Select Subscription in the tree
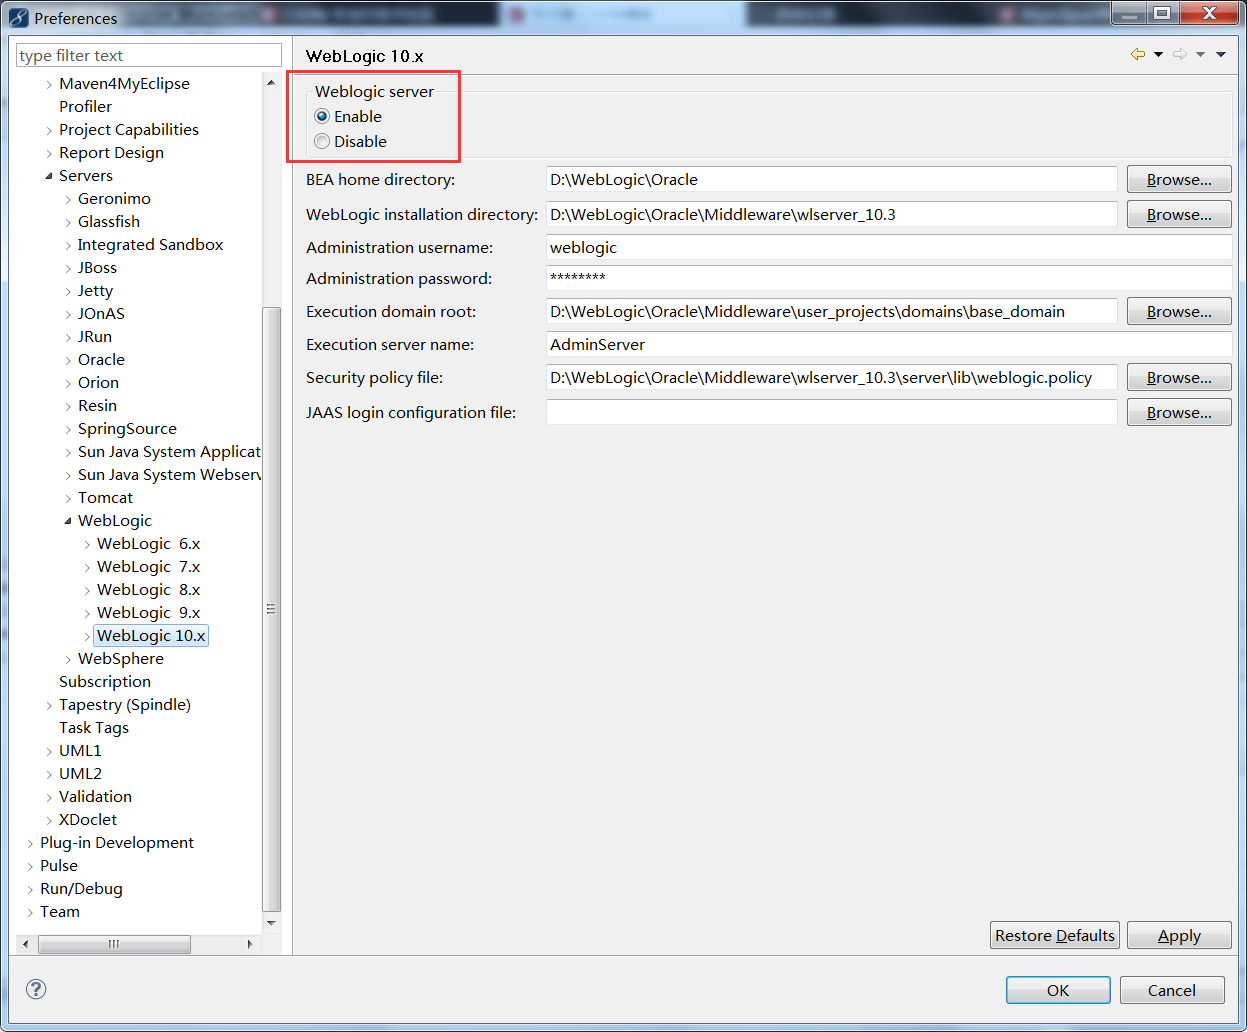Screen dimensions: 1247x1032 105,682
